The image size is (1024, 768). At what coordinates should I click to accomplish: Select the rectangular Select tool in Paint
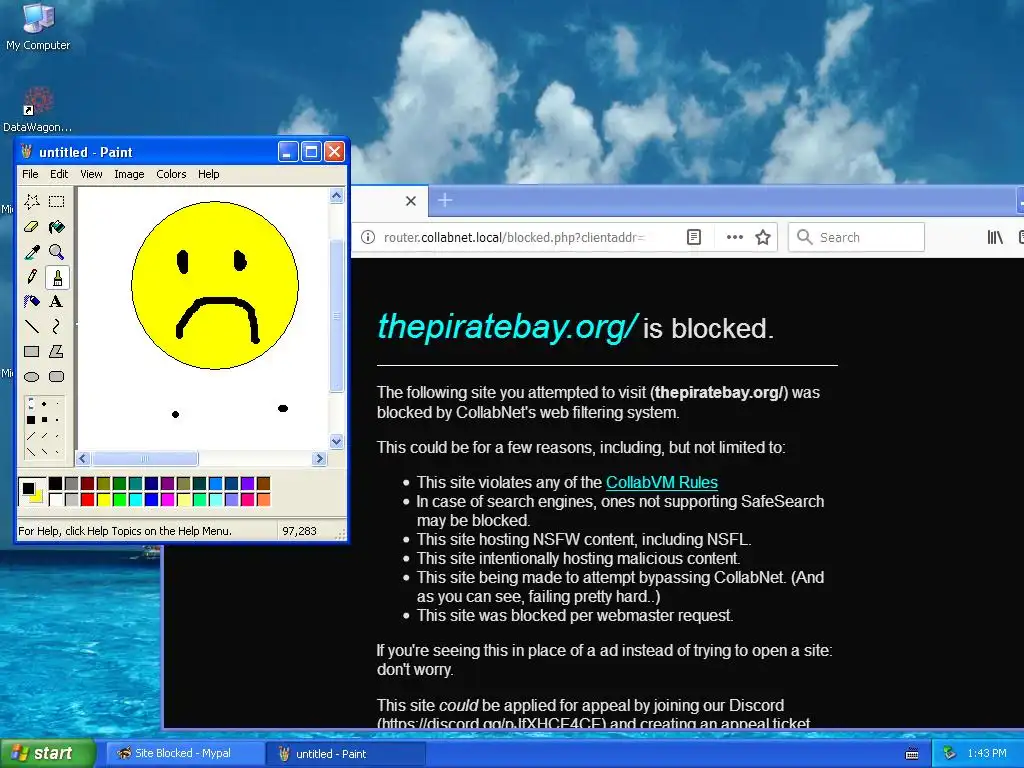point(57,202)
